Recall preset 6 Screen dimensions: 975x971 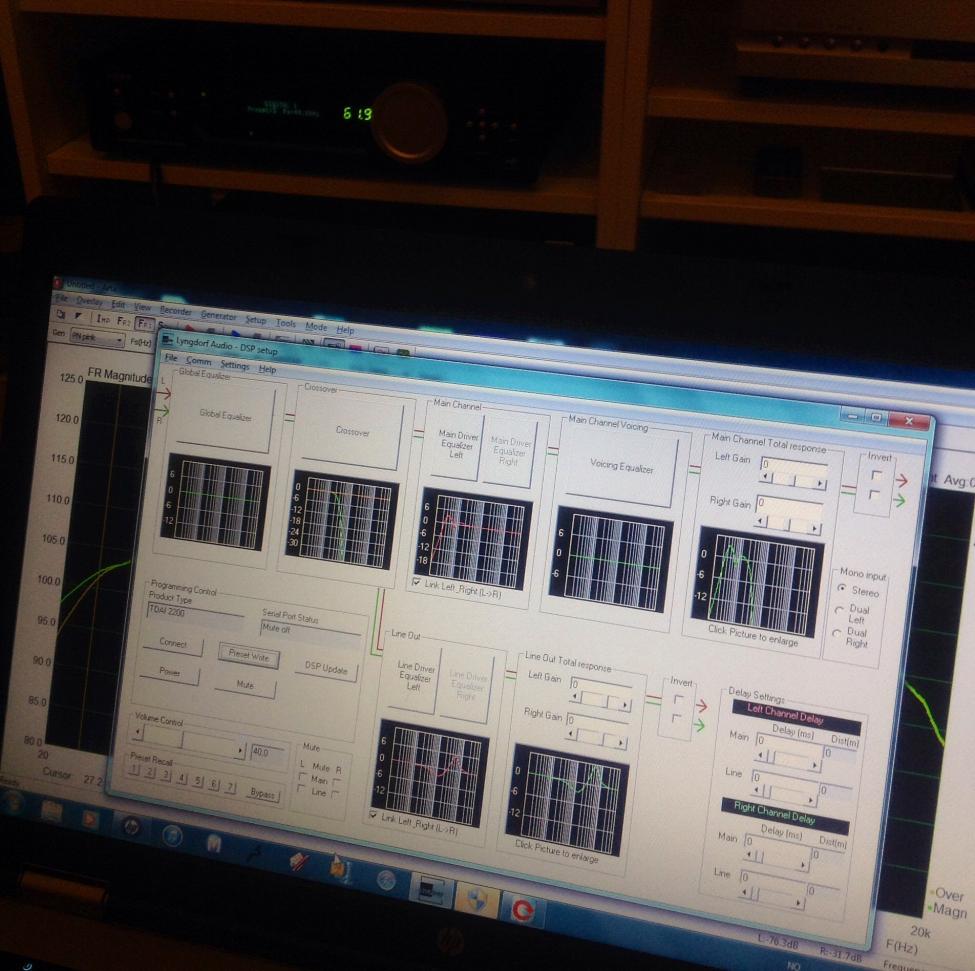coord(214,784)
